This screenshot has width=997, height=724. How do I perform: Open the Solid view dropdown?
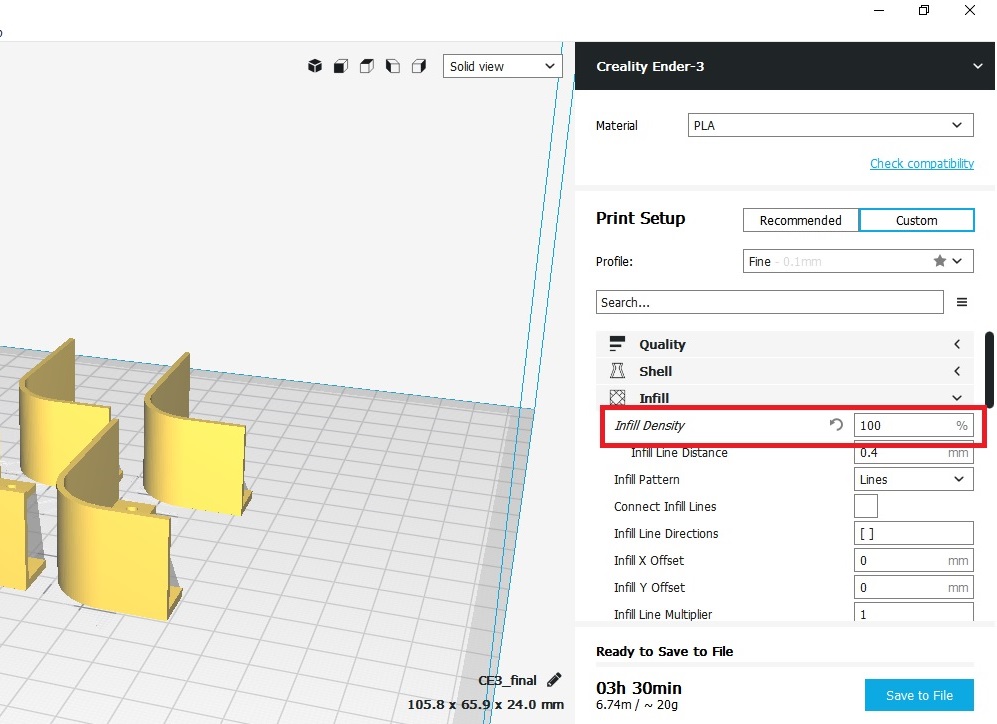501,65
